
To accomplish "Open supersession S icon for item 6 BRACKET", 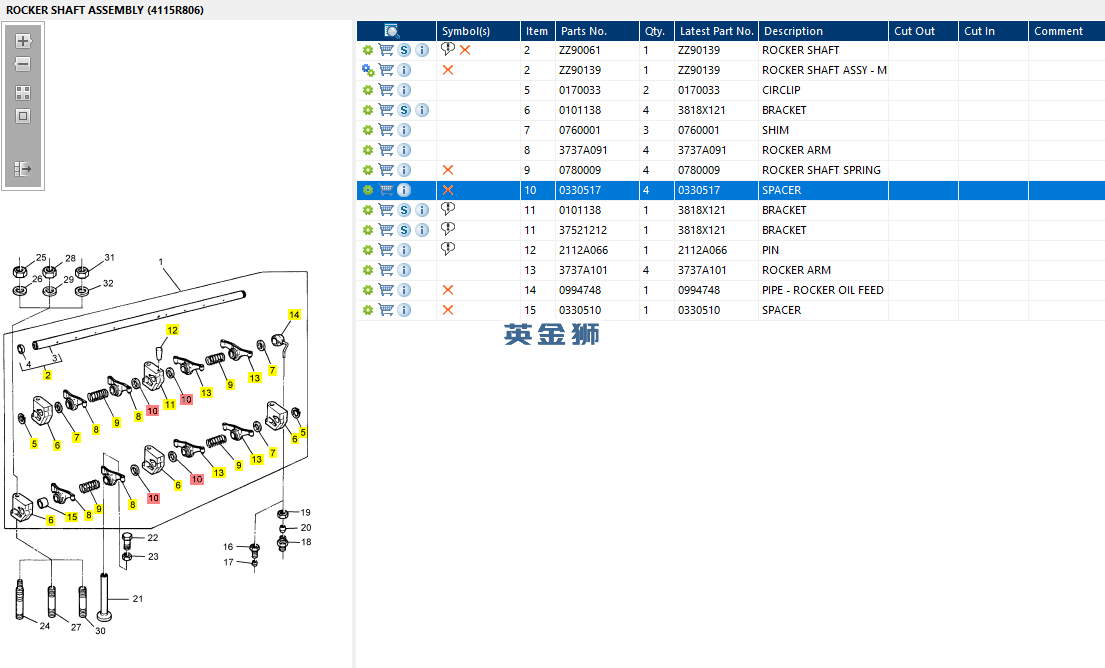I will (x=404, y=110).
